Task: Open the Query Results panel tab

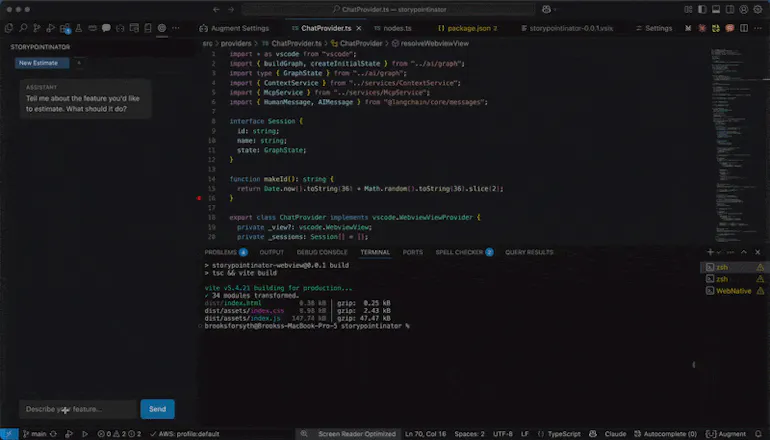Action: point(529,252)
